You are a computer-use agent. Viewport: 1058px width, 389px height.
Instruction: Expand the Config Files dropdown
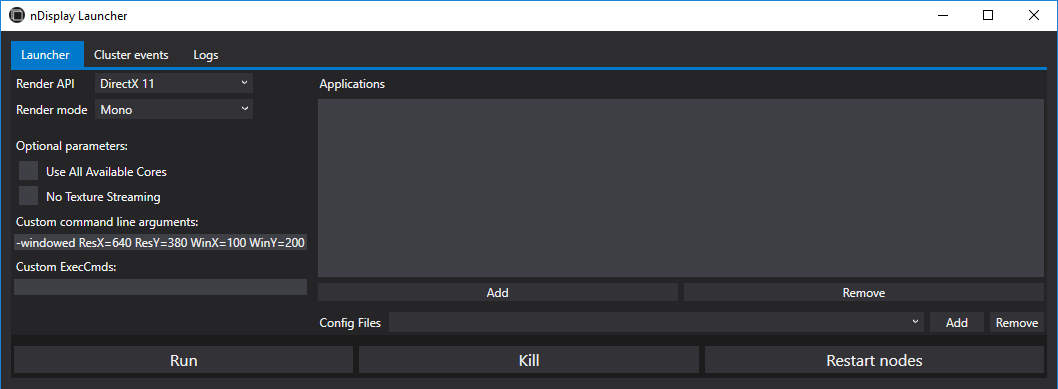(x=657, y=322)
